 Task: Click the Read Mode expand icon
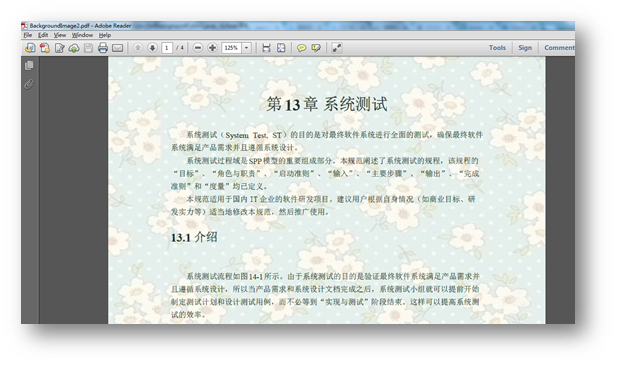coord(336,48)
